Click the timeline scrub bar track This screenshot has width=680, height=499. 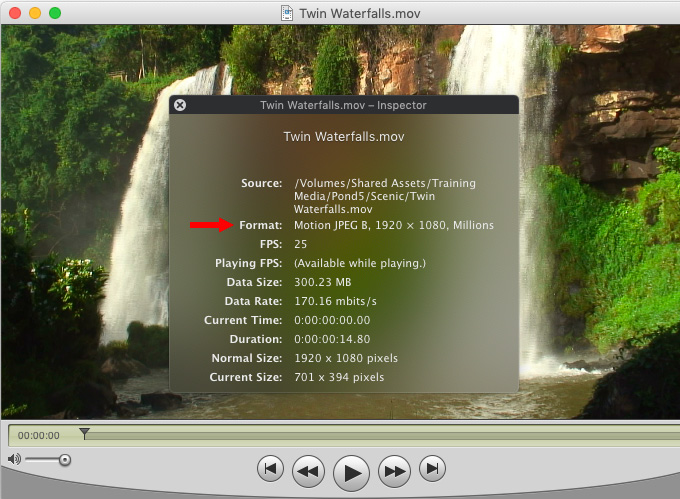click(x=382, y=436)
